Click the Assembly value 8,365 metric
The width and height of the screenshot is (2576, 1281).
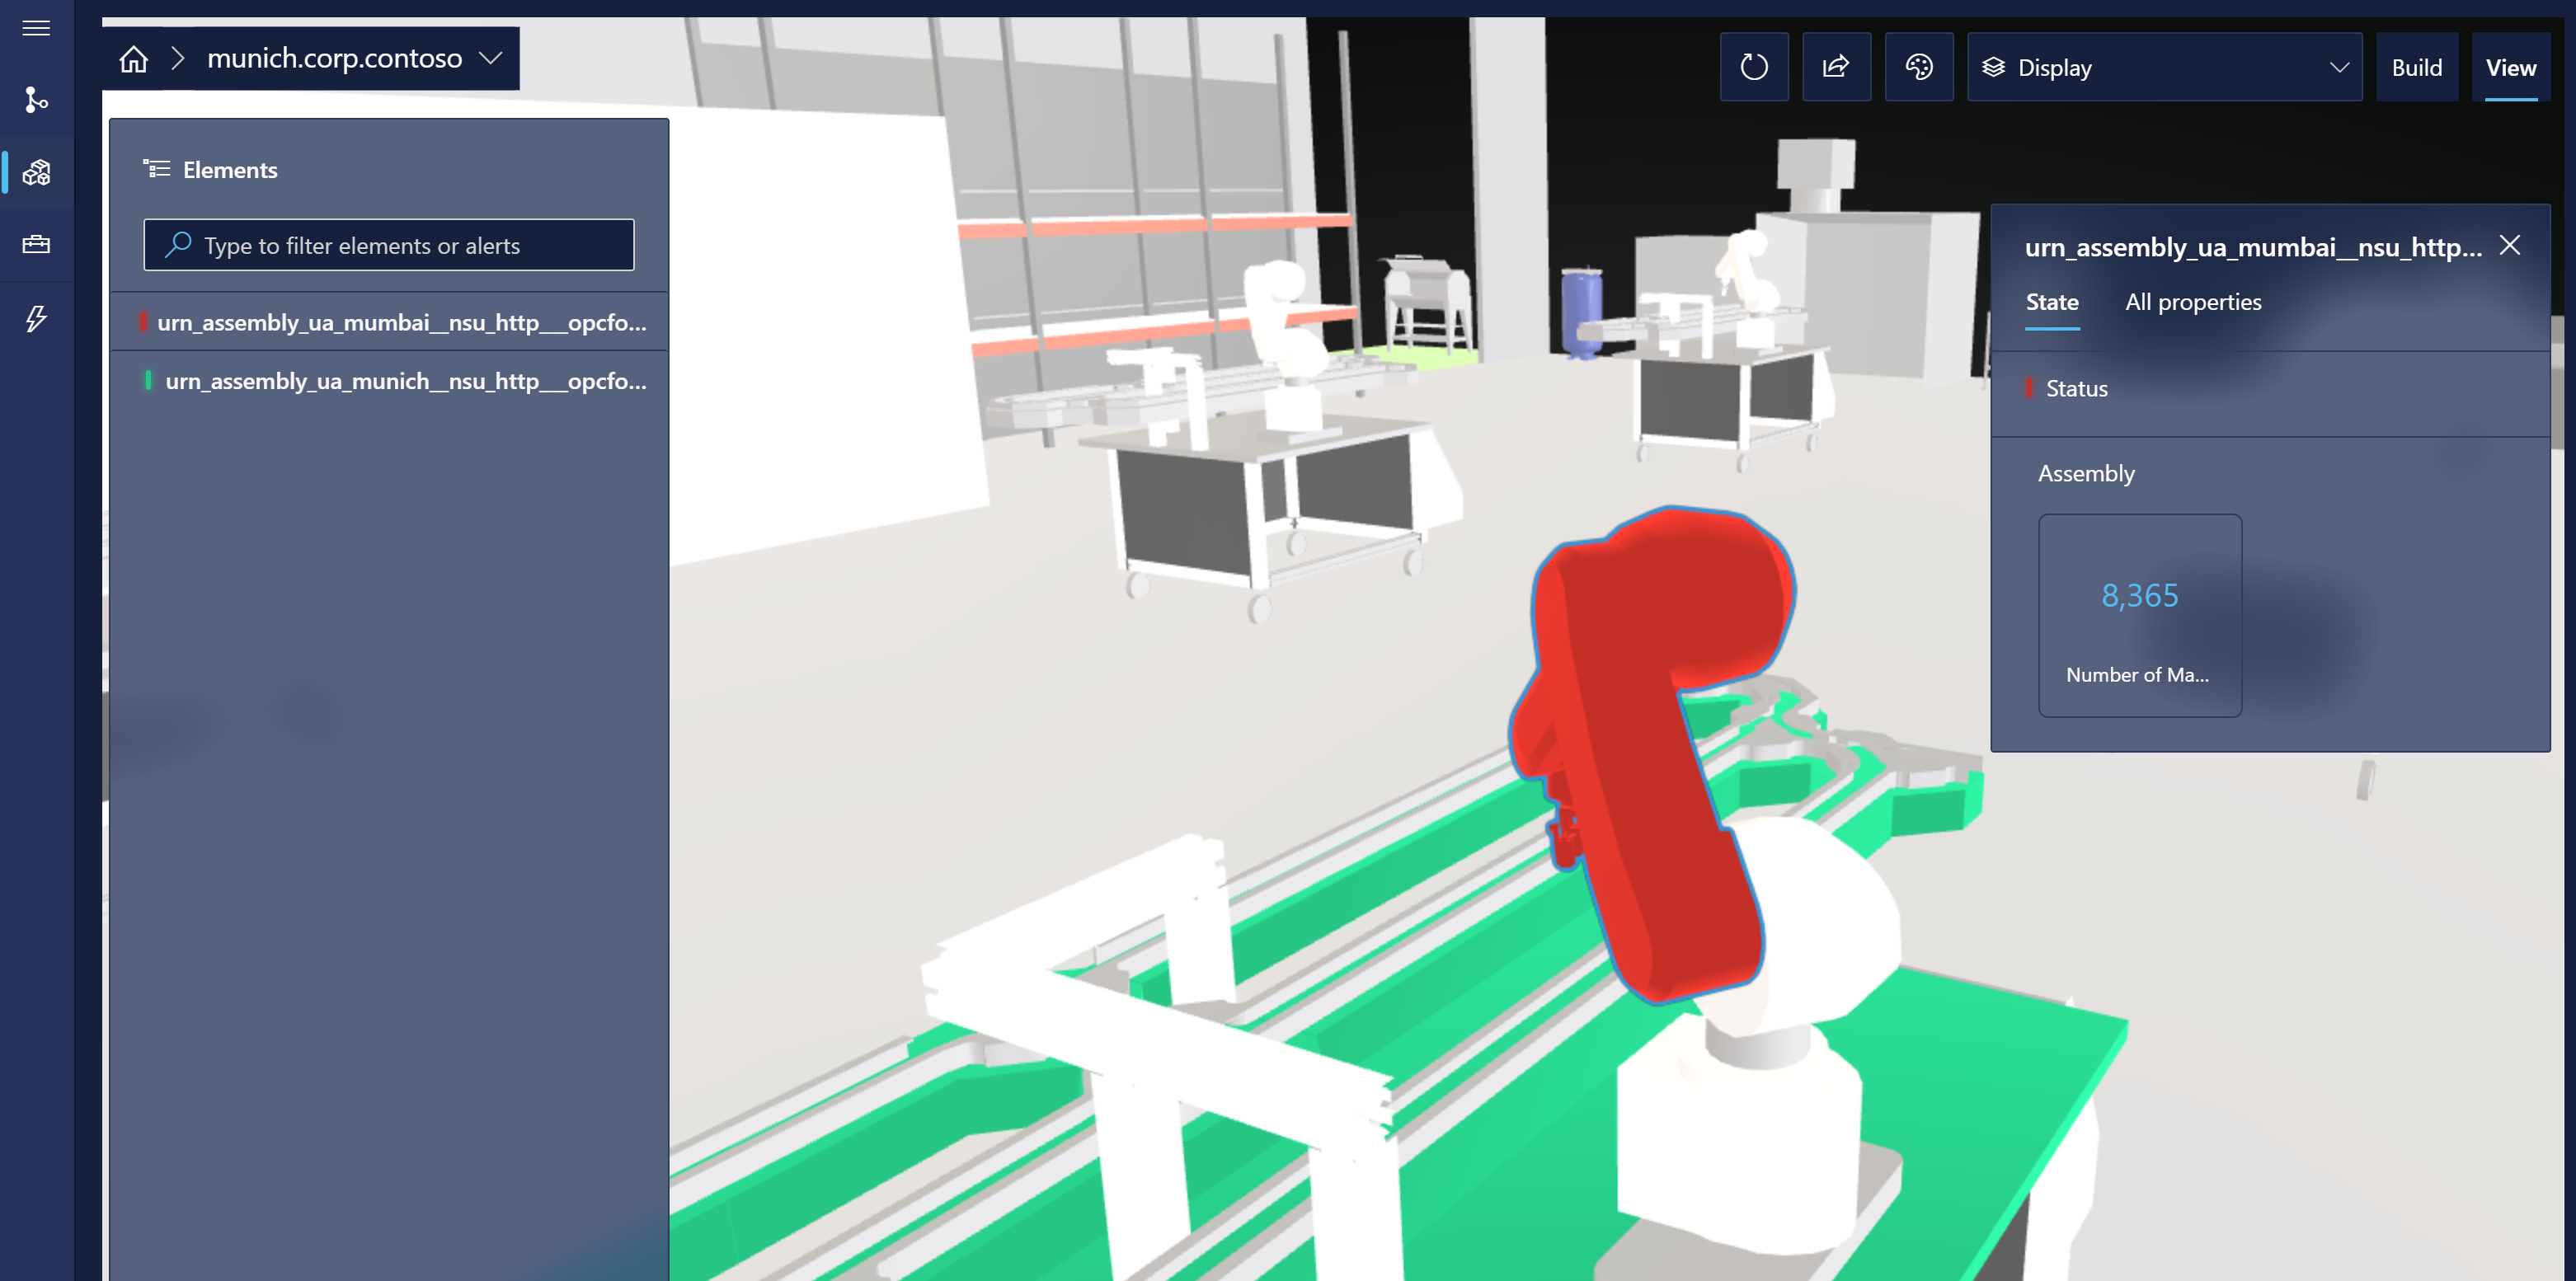click(x=2137, y=593)
